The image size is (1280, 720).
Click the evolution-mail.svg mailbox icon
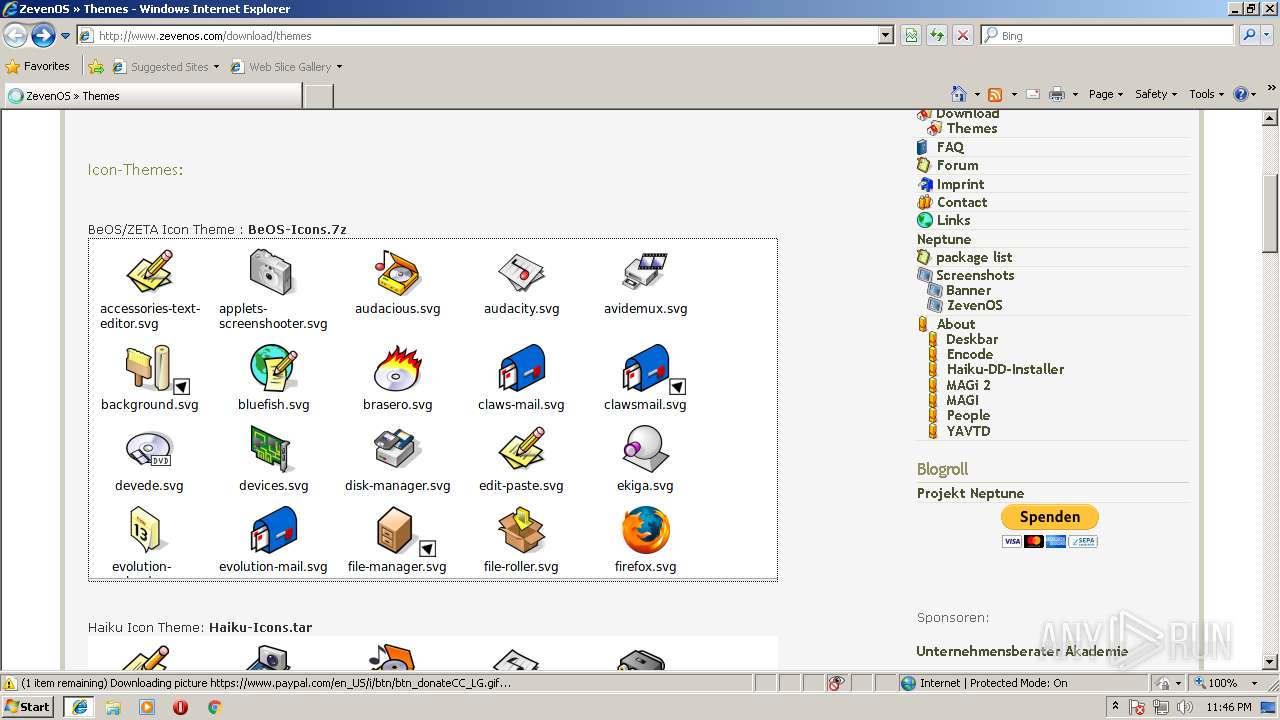(x=273, y=531)
